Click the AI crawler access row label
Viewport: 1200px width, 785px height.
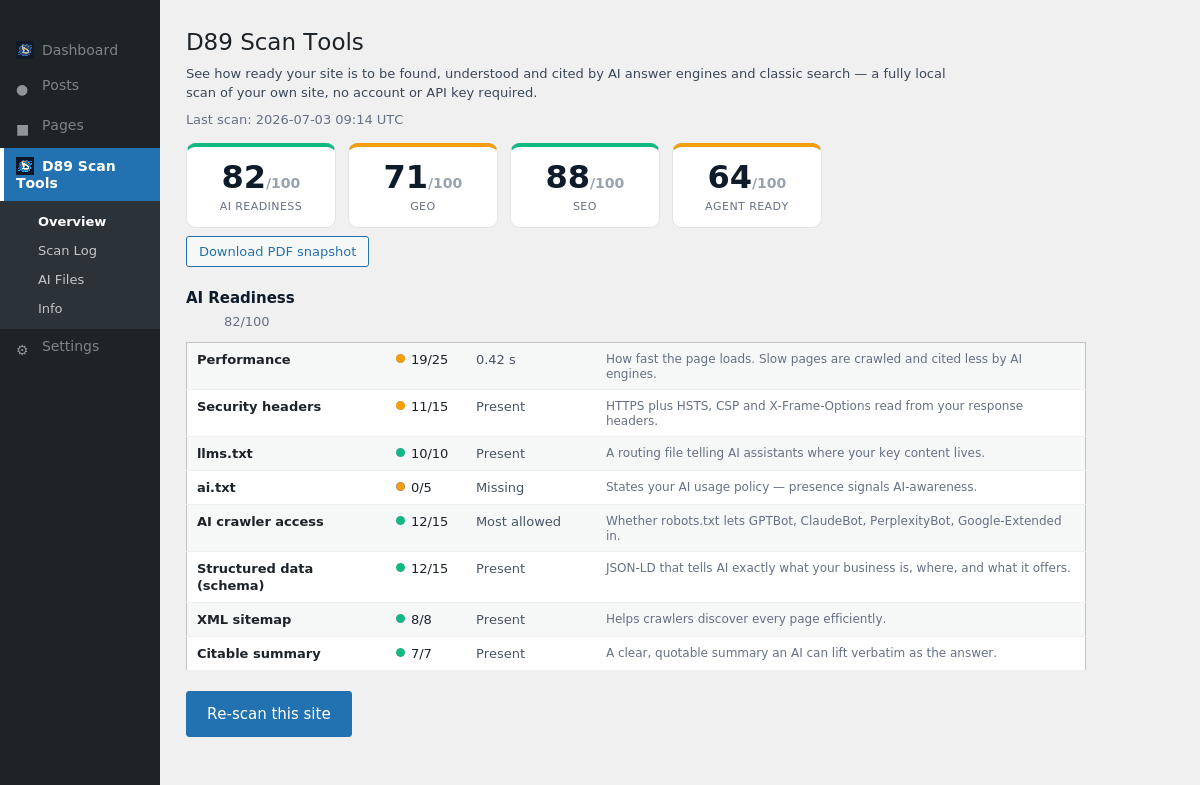point(260,522)
